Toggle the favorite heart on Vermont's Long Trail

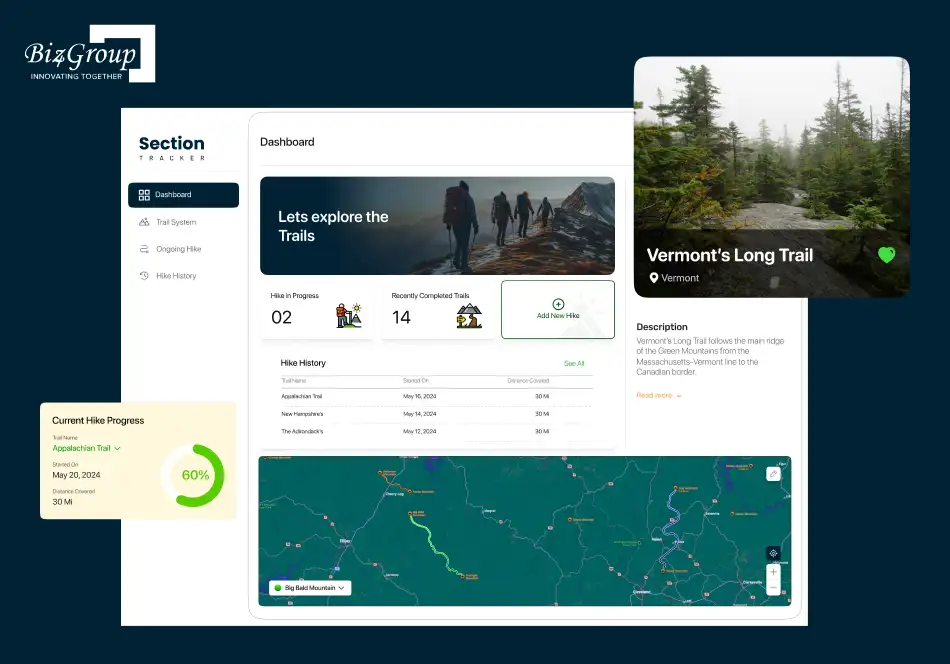click(x=886, y=254)
